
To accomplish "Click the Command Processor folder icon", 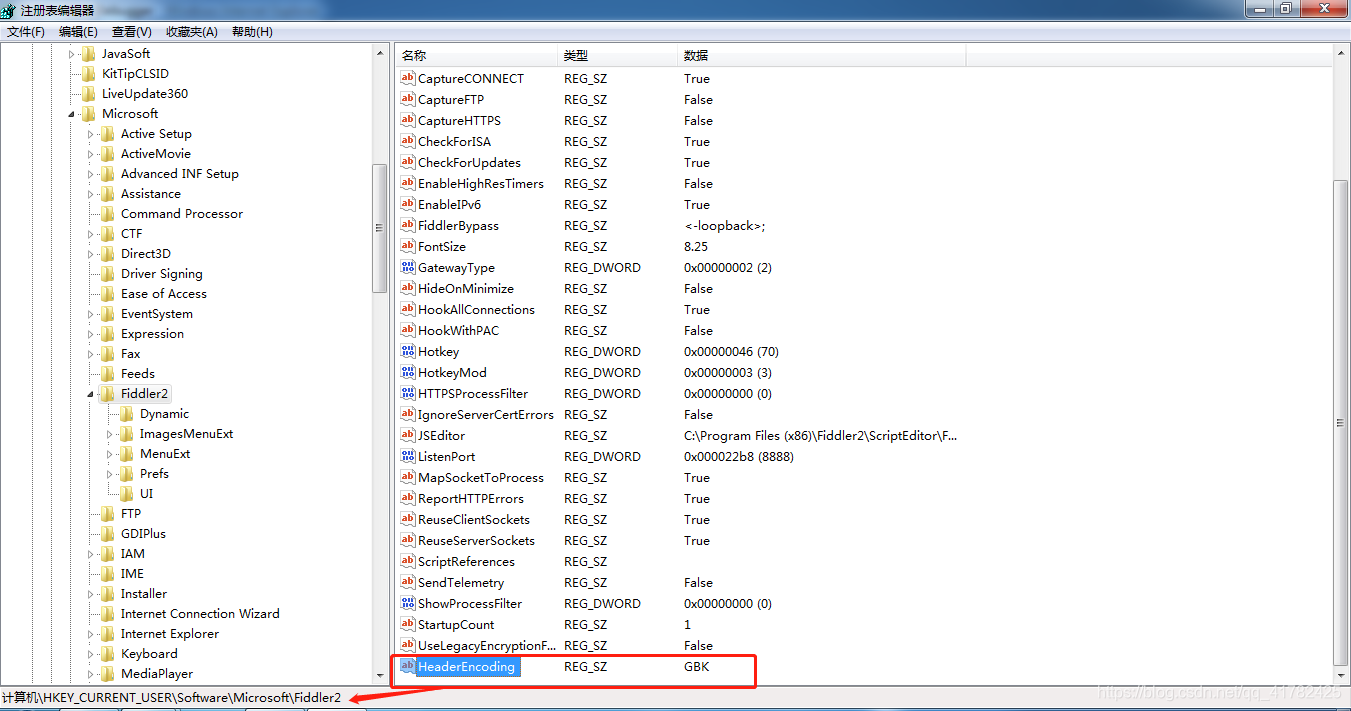I will click(108, 214).
